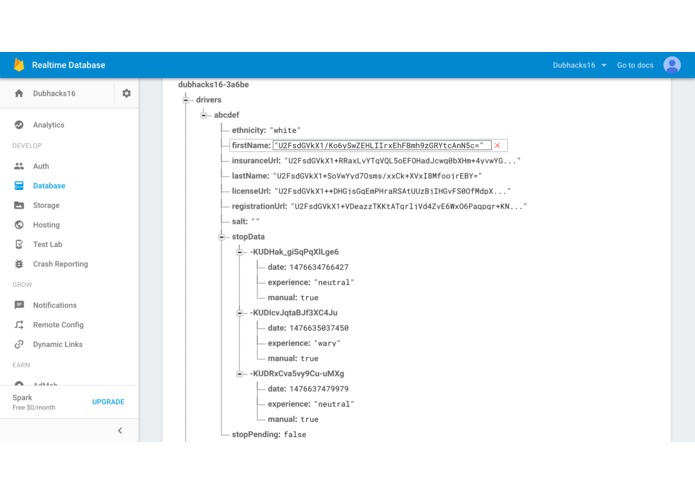Open Dynamic Links section
The width and height of the screenshot is (695, 494).
point(58,344)
